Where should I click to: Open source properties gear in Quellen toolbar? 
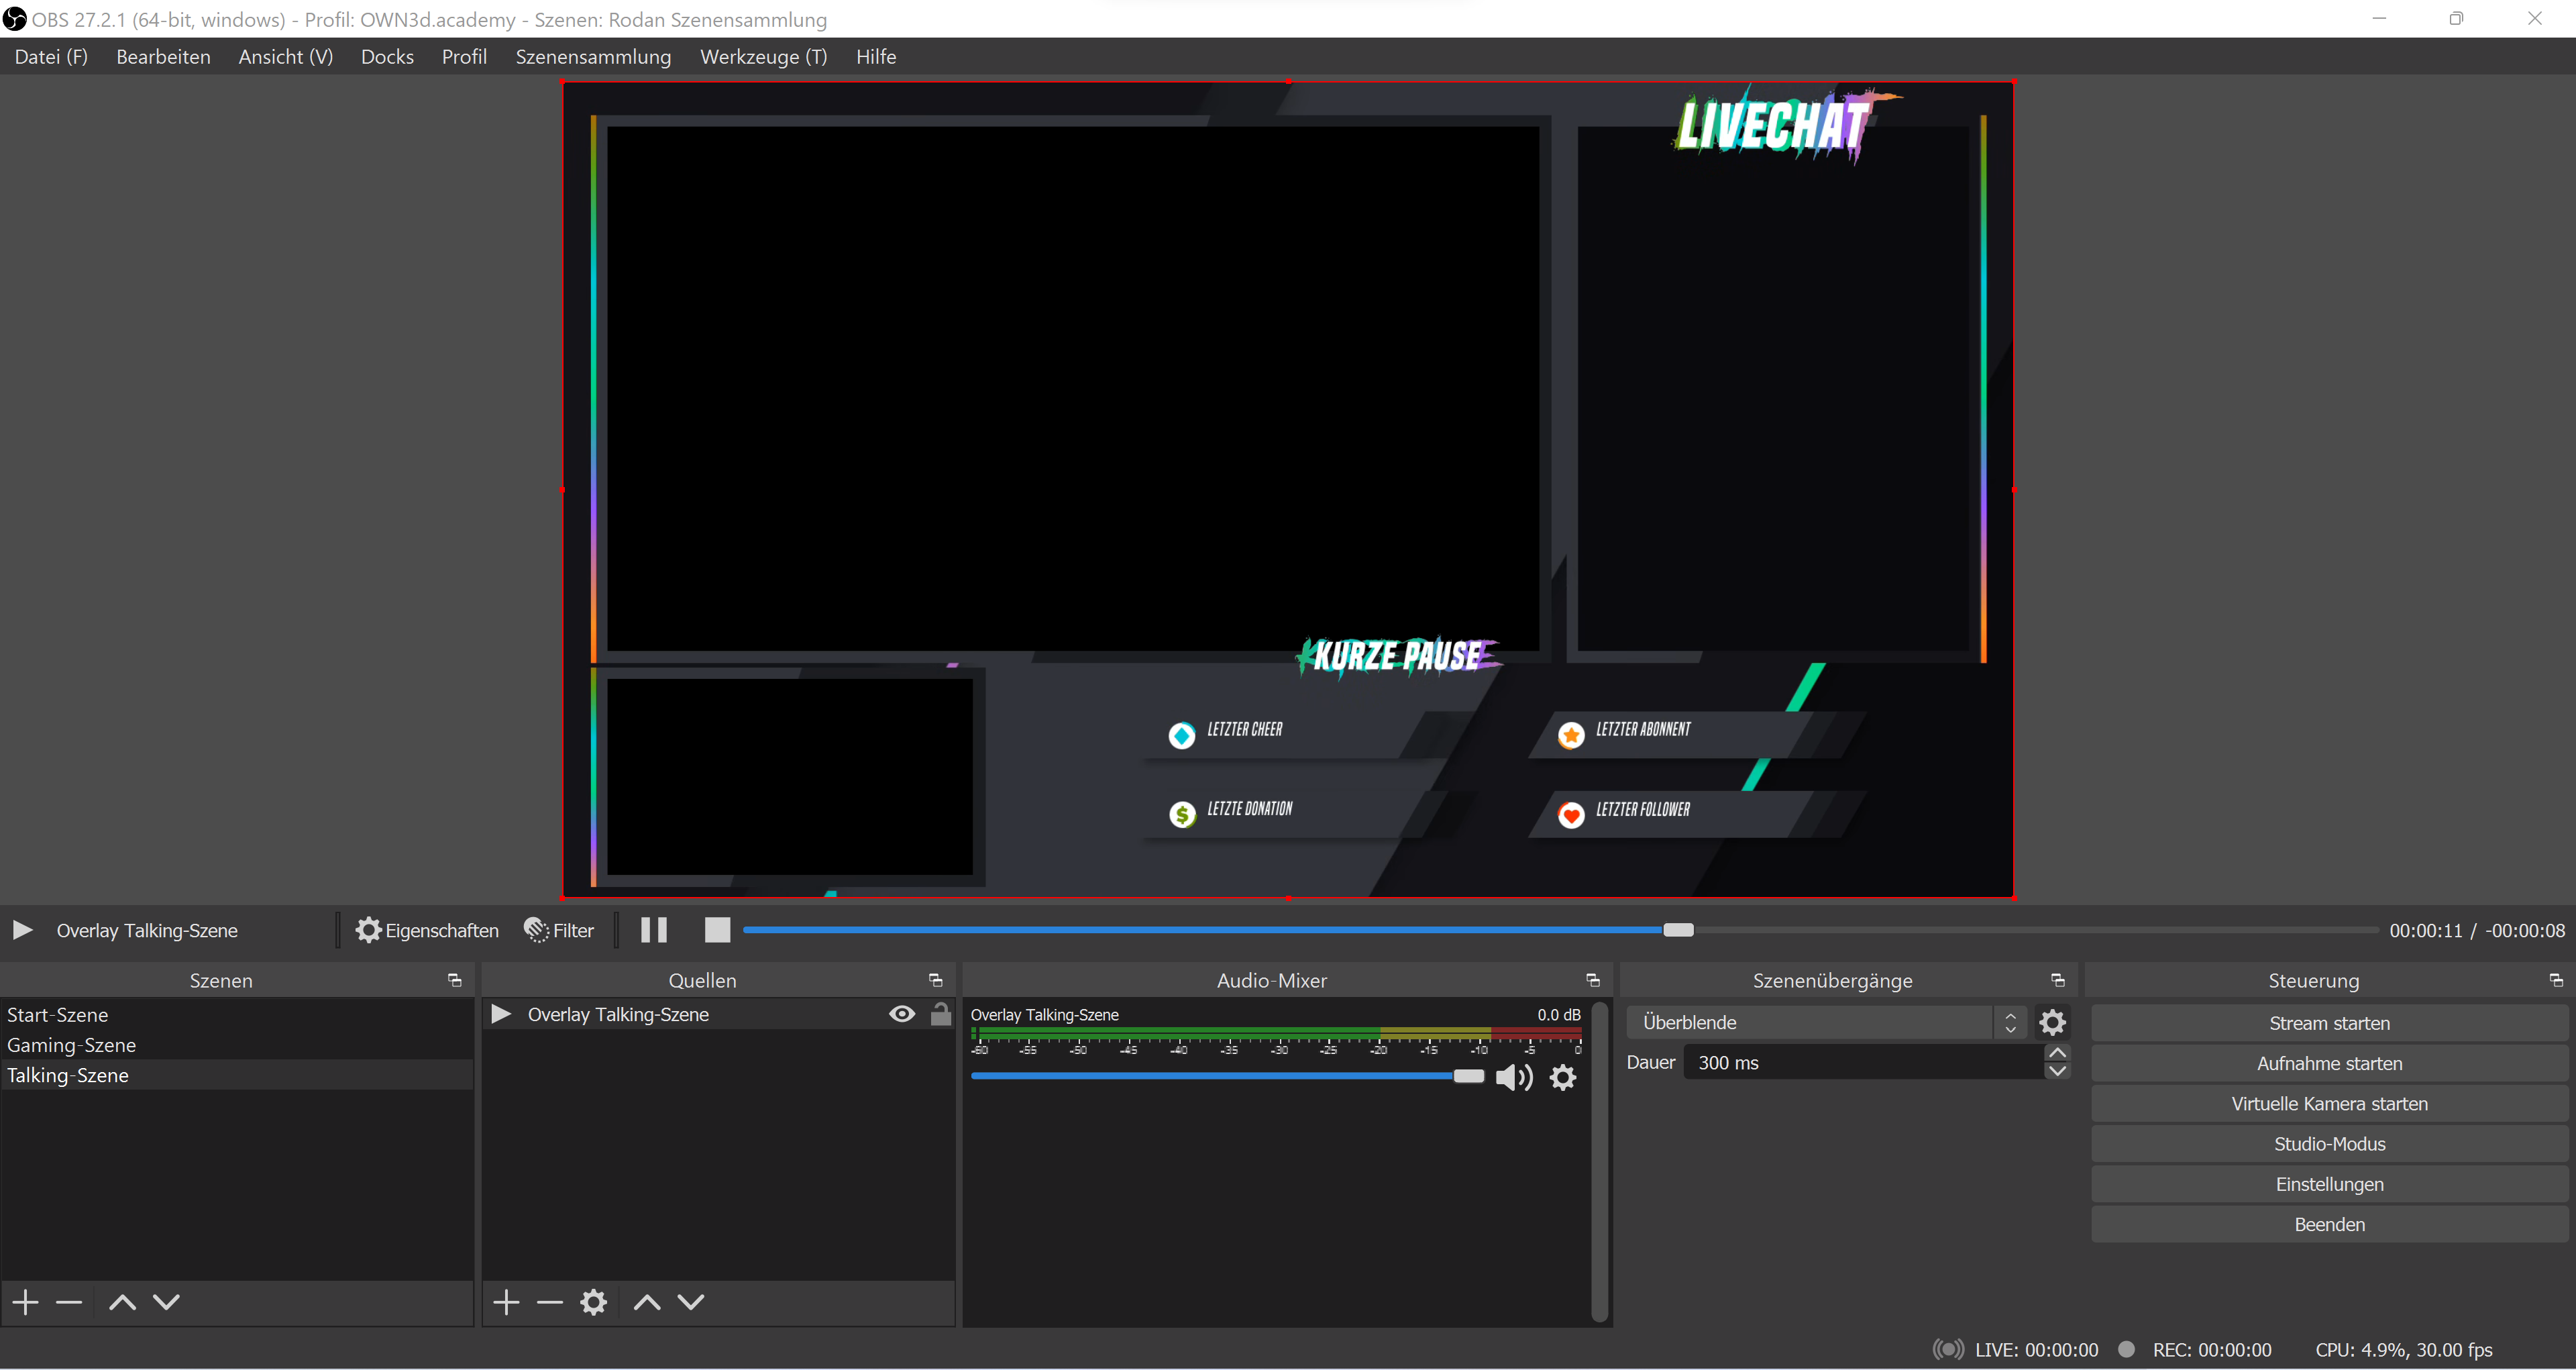[594, 1302]
